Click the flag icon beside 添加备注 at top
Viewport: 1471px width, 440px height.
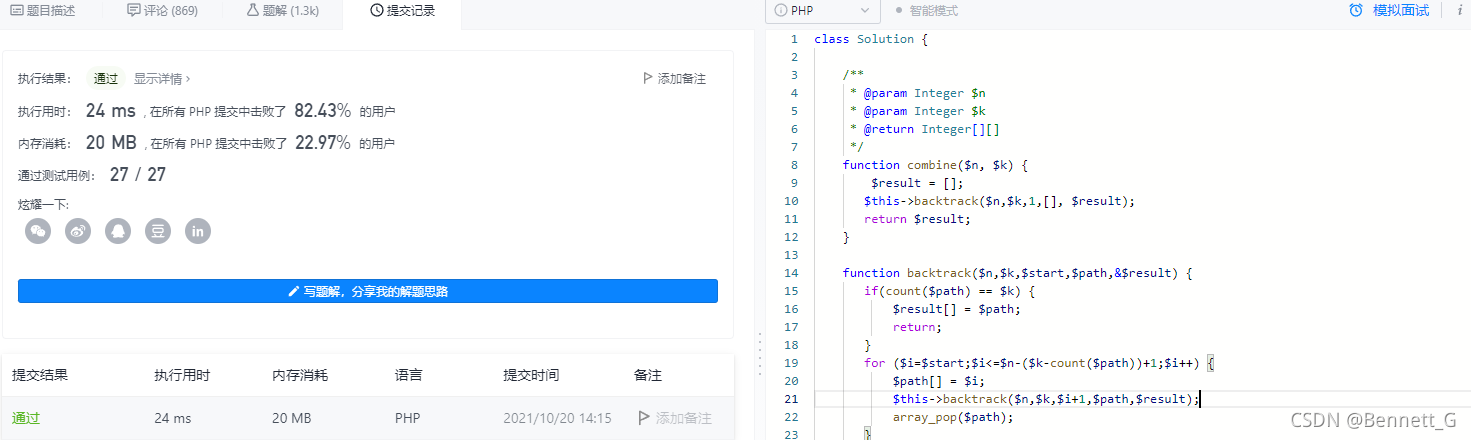point(647,78)
